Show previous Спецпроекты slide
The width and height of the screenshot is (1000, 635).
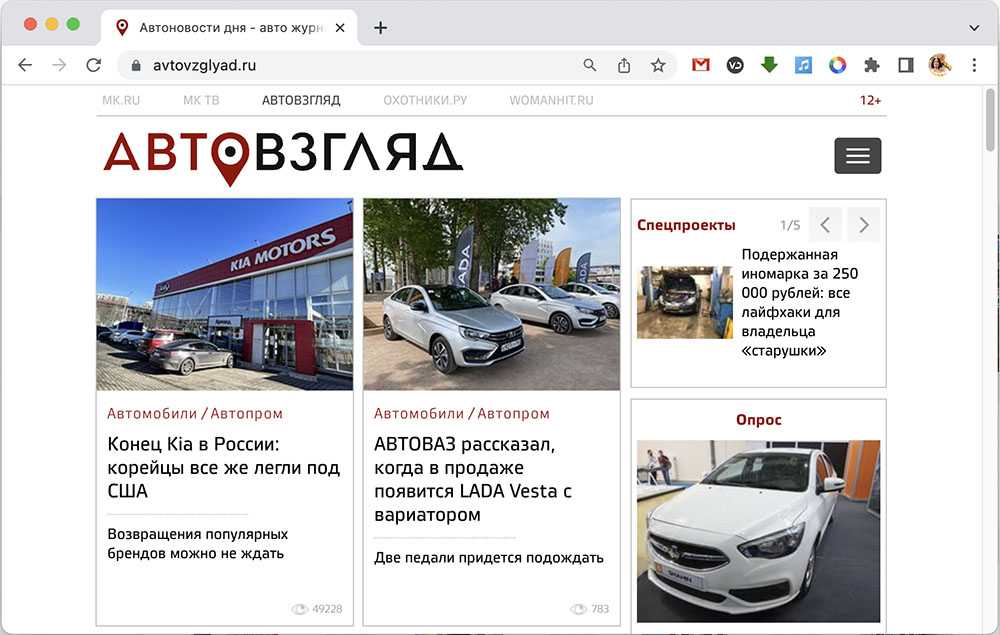point(825,225)
